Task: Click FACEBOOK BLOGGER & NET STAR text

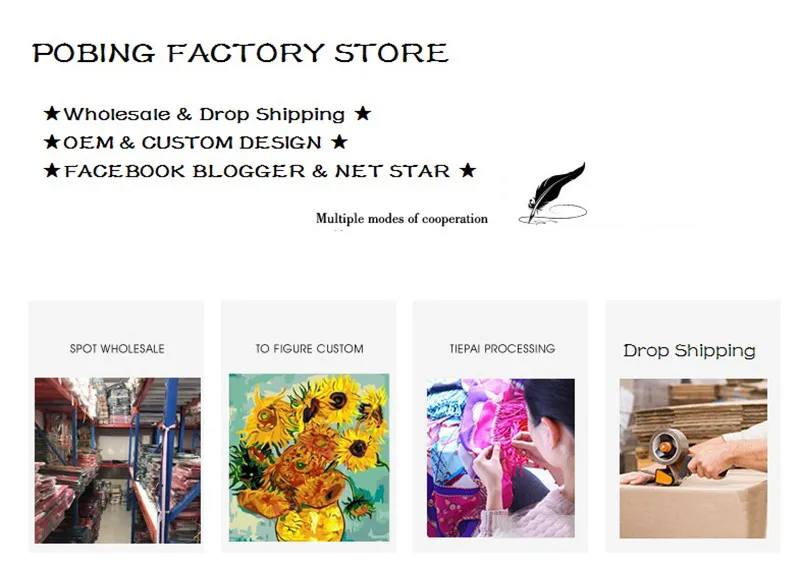Action: 257,171
